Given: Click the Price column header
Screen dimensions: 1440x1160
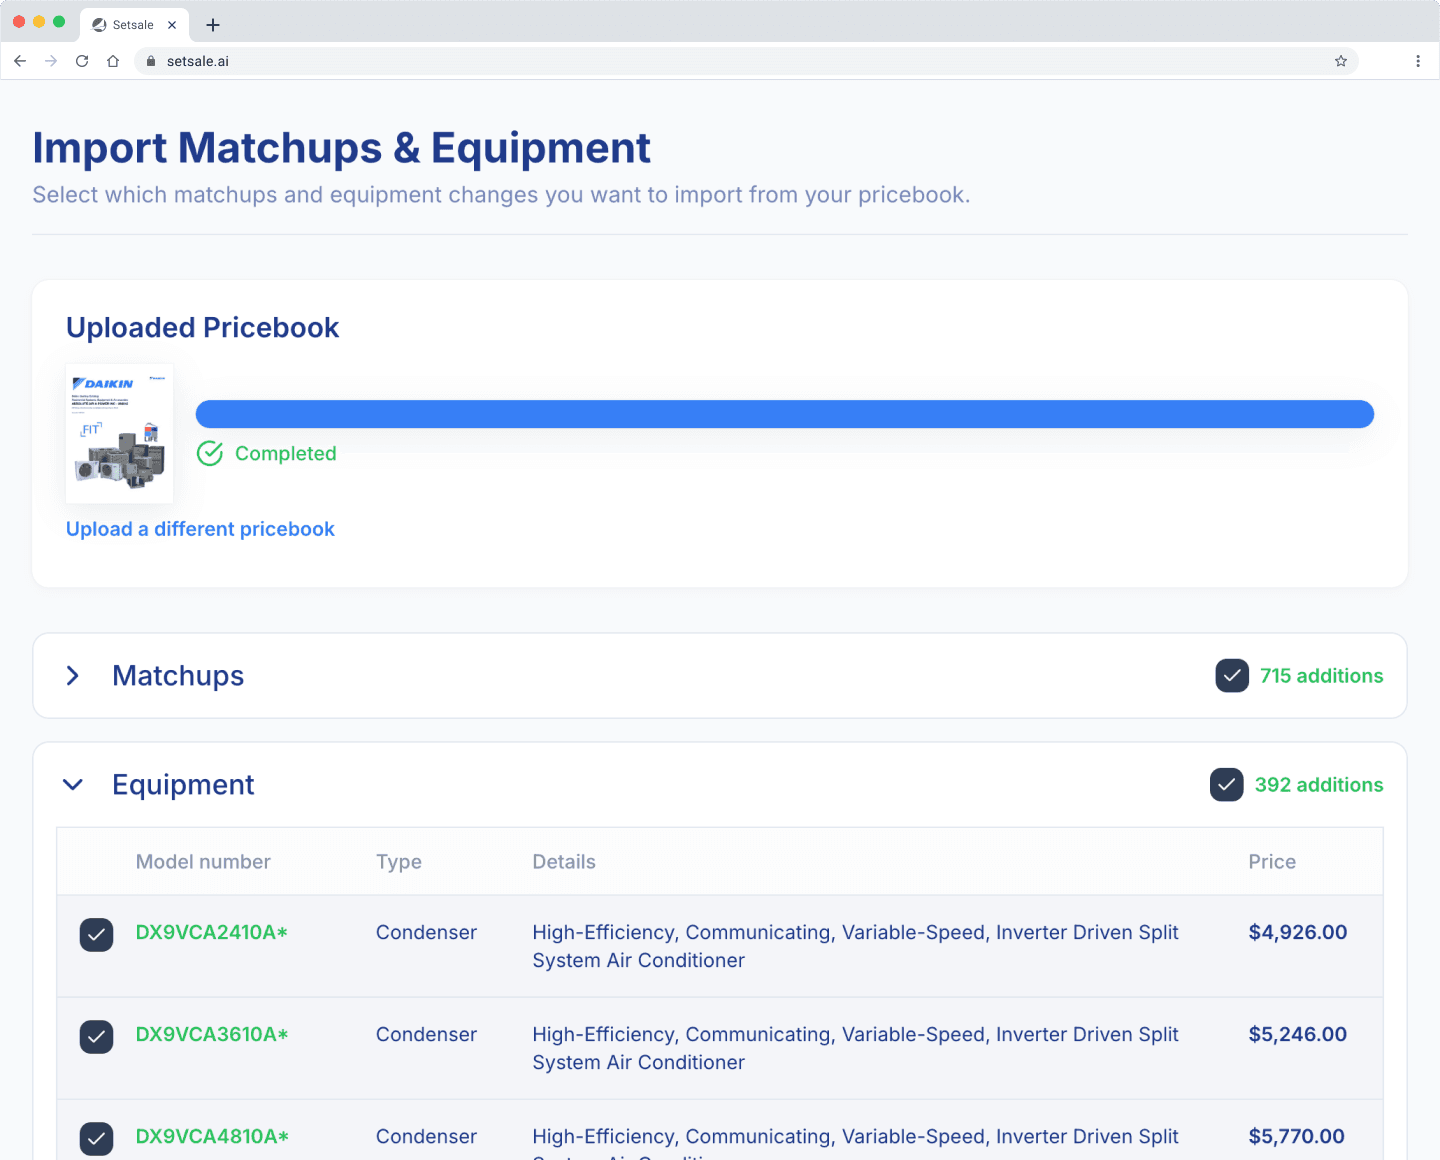Looking at the screenshot, I should (1272, 862).
